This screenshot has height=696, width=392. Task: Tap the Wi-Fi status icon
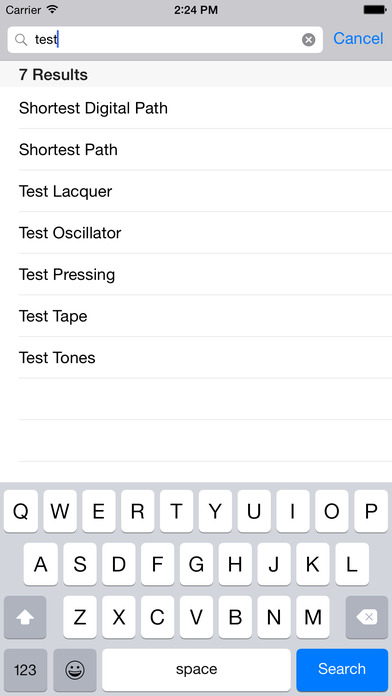tap(52, 9)
